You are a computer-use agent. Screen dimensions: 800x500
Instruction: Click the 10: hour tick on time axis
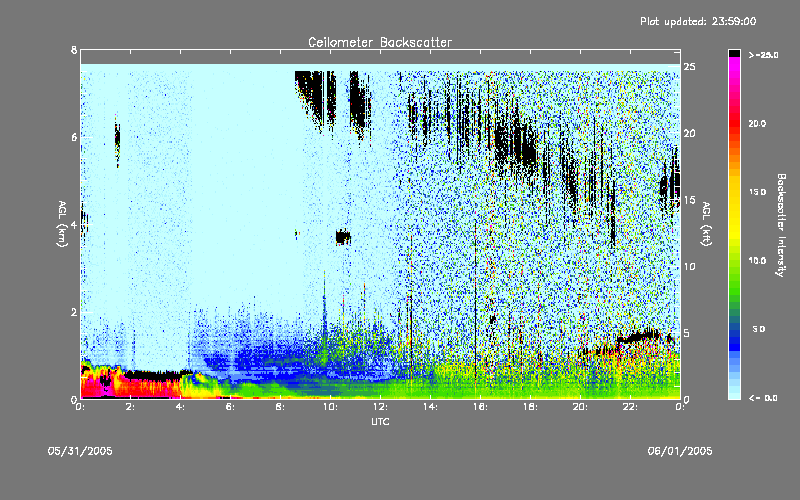click(x=330, y=407)
